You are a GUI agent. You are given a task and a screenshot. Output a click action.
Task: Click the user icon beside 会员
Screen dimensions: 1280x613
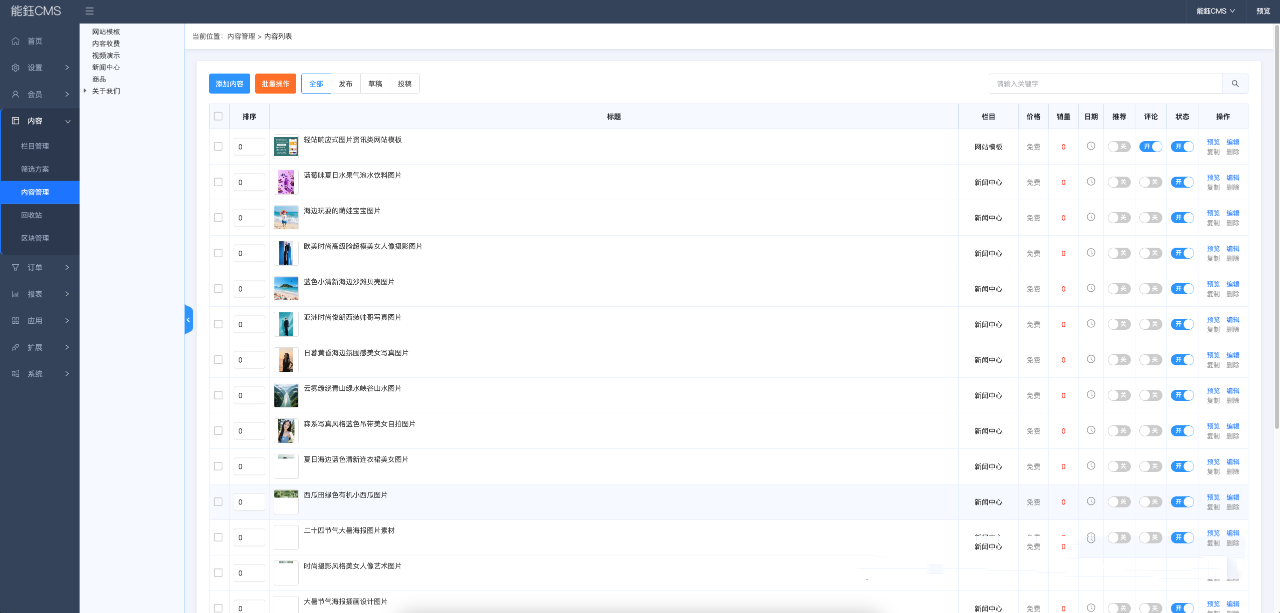coord(15,94)
